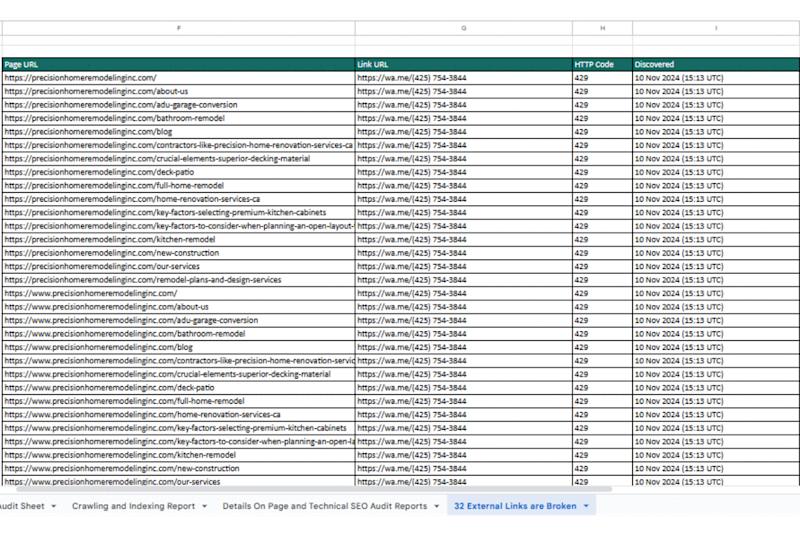
Task: Select column I header
Action: pyautogui.click(x=716, y=28)
